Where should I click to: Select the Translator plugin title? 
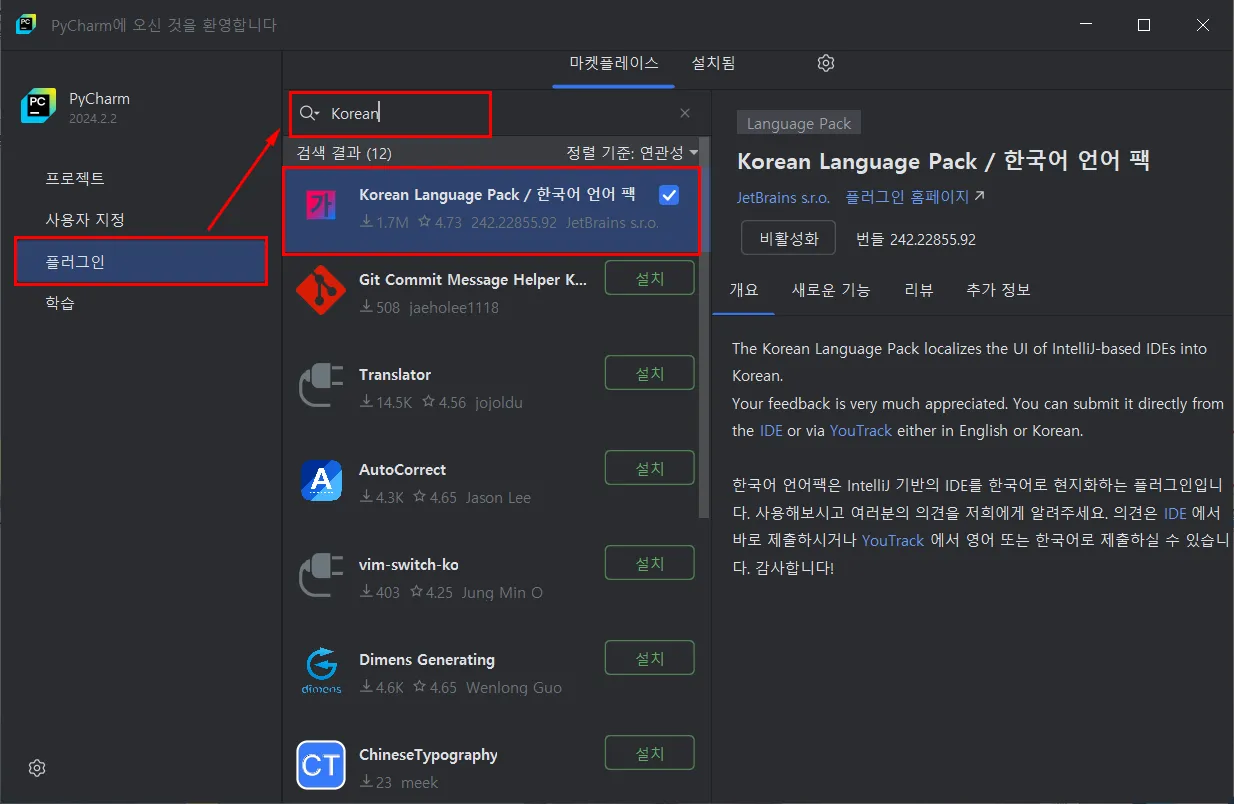395,374
